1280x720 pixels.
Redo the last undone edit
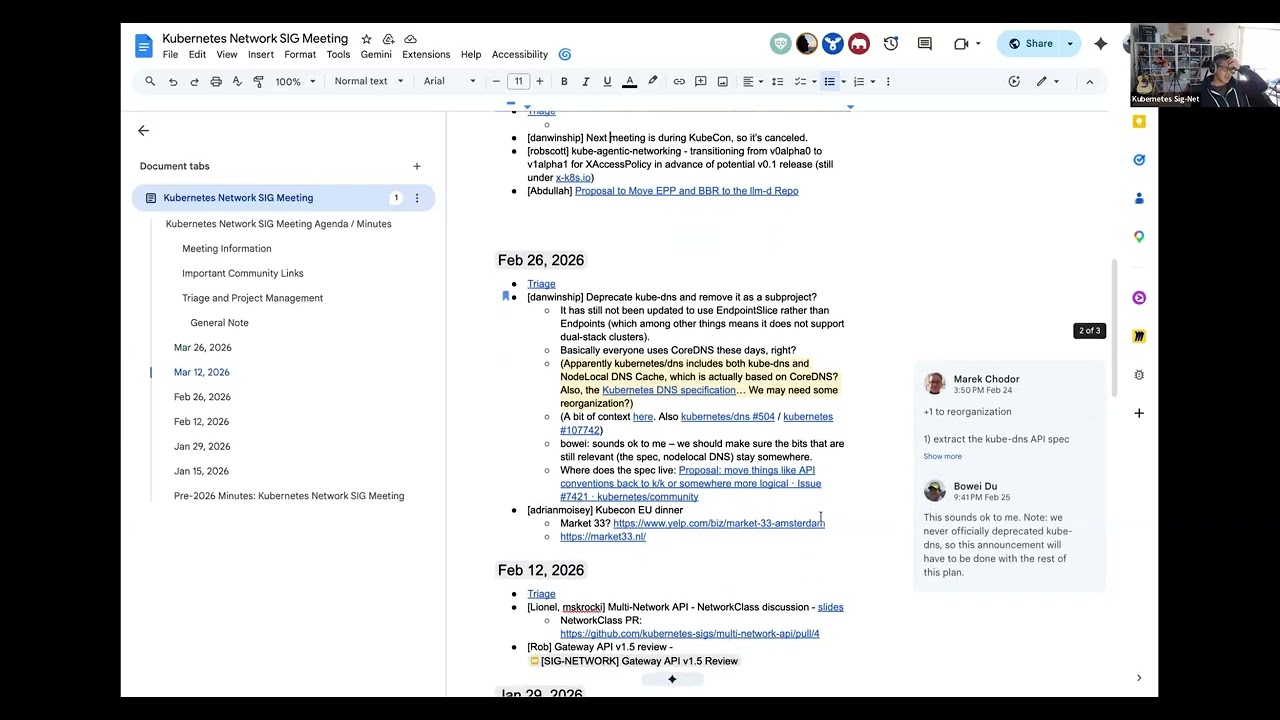pos(194,81)
